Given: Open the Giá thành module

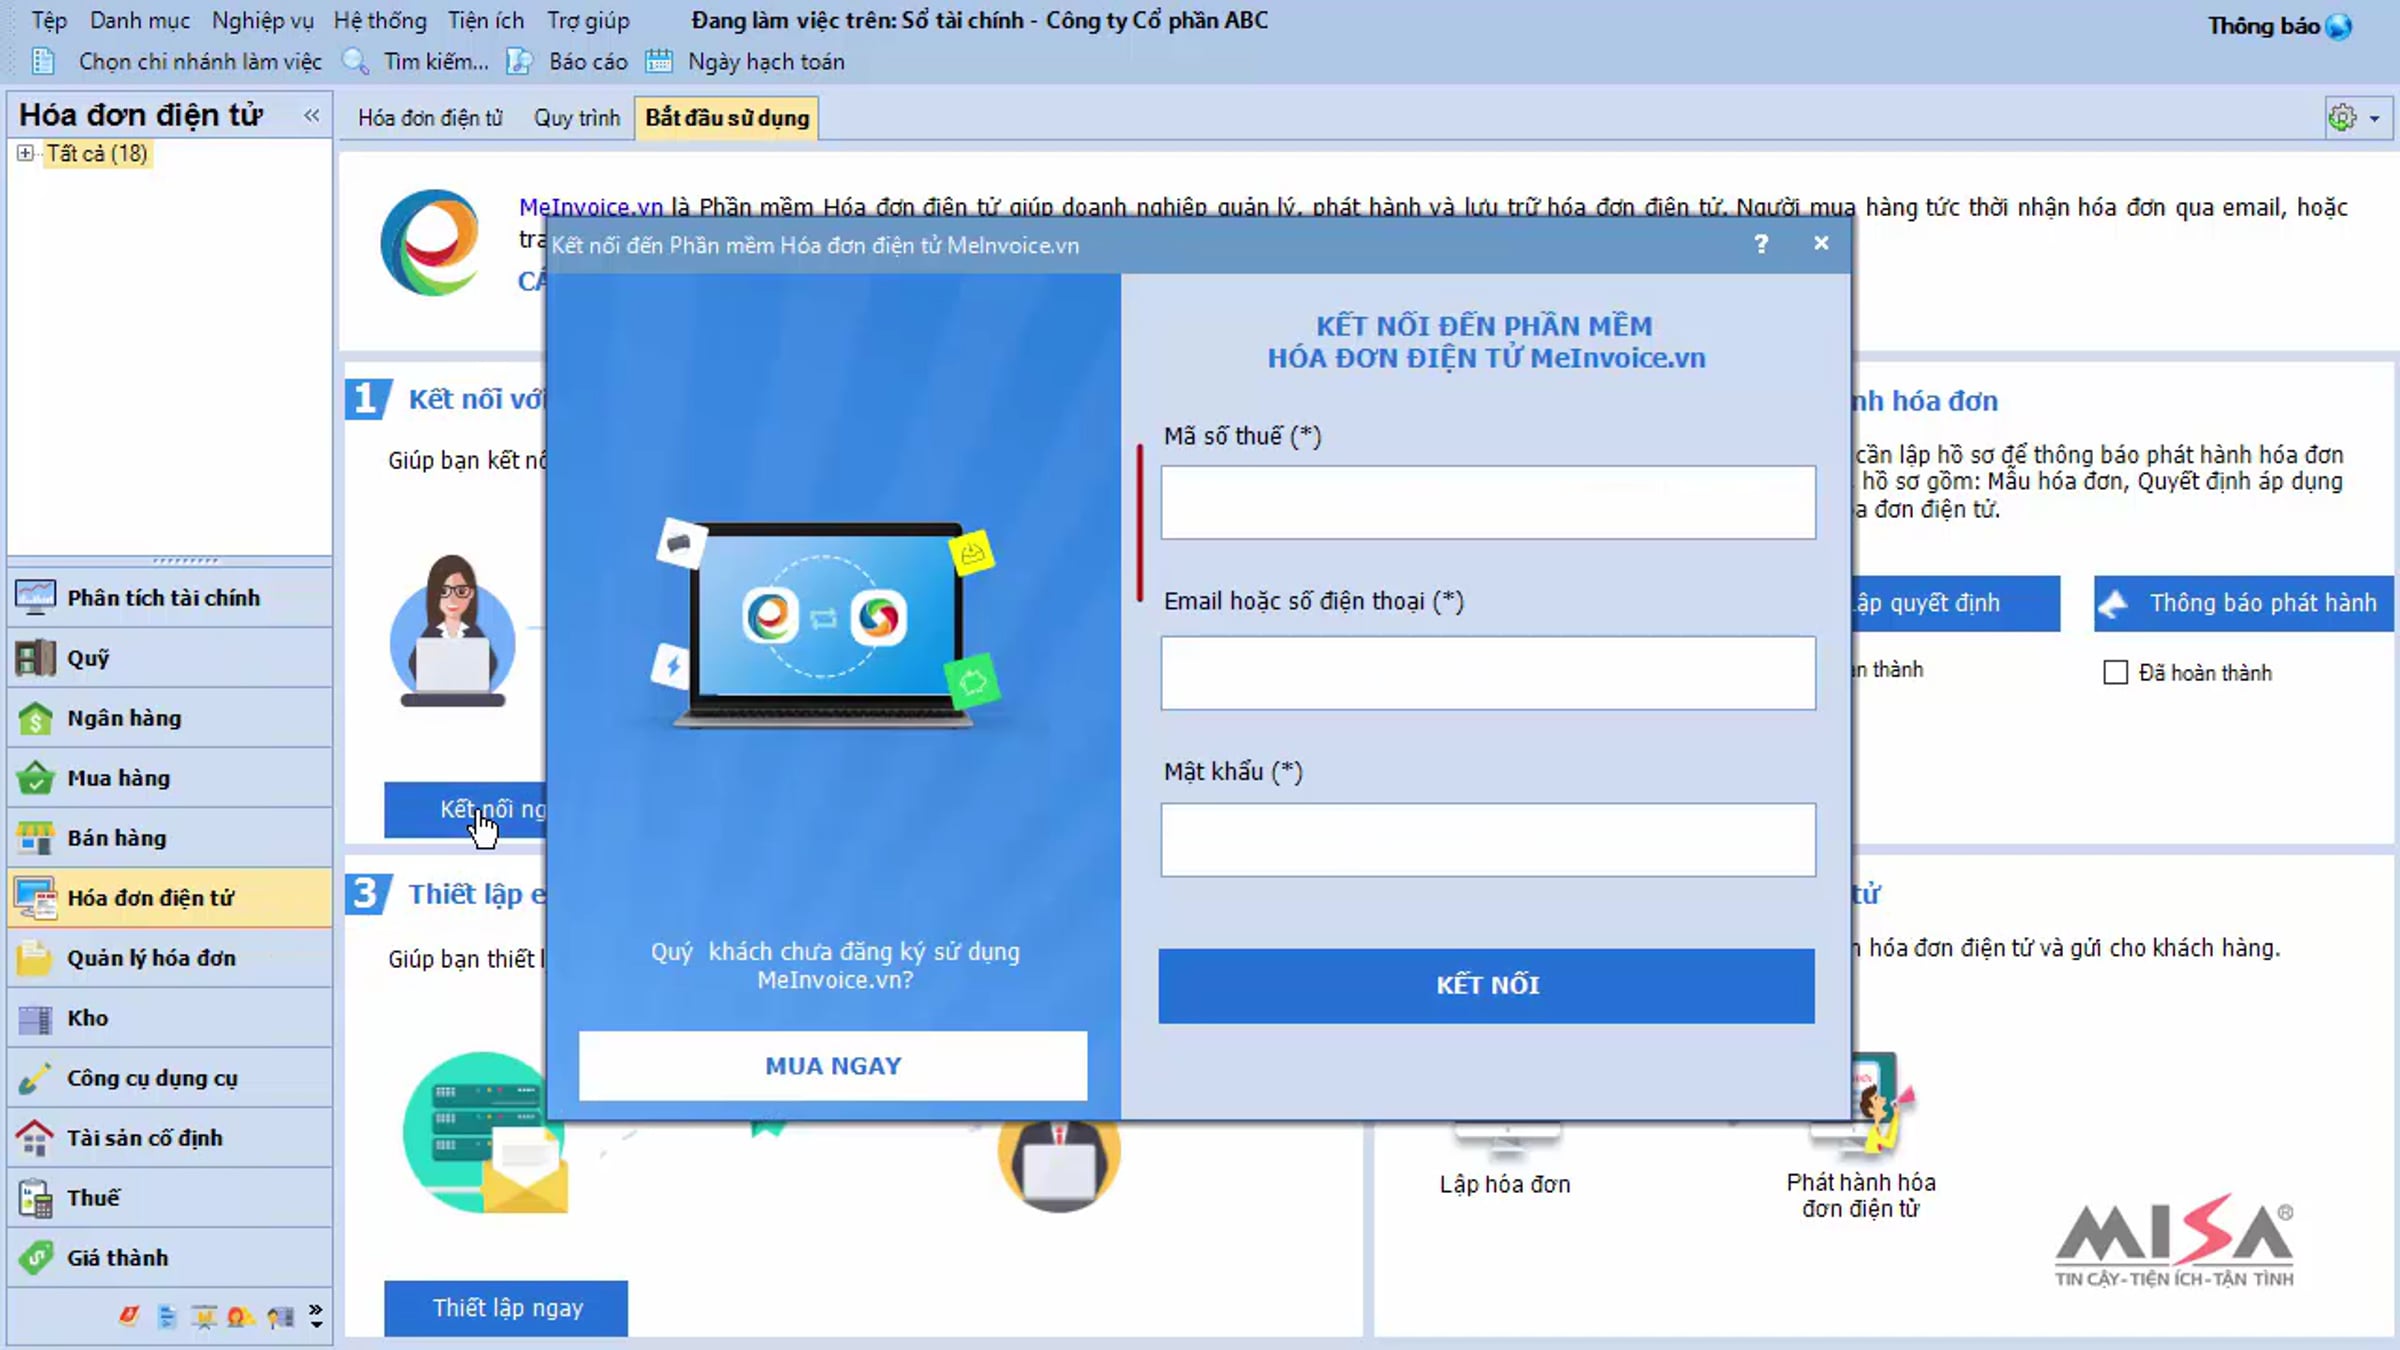Looking at the screenshot, I should pyautogui.click(x=169, y=1257).
